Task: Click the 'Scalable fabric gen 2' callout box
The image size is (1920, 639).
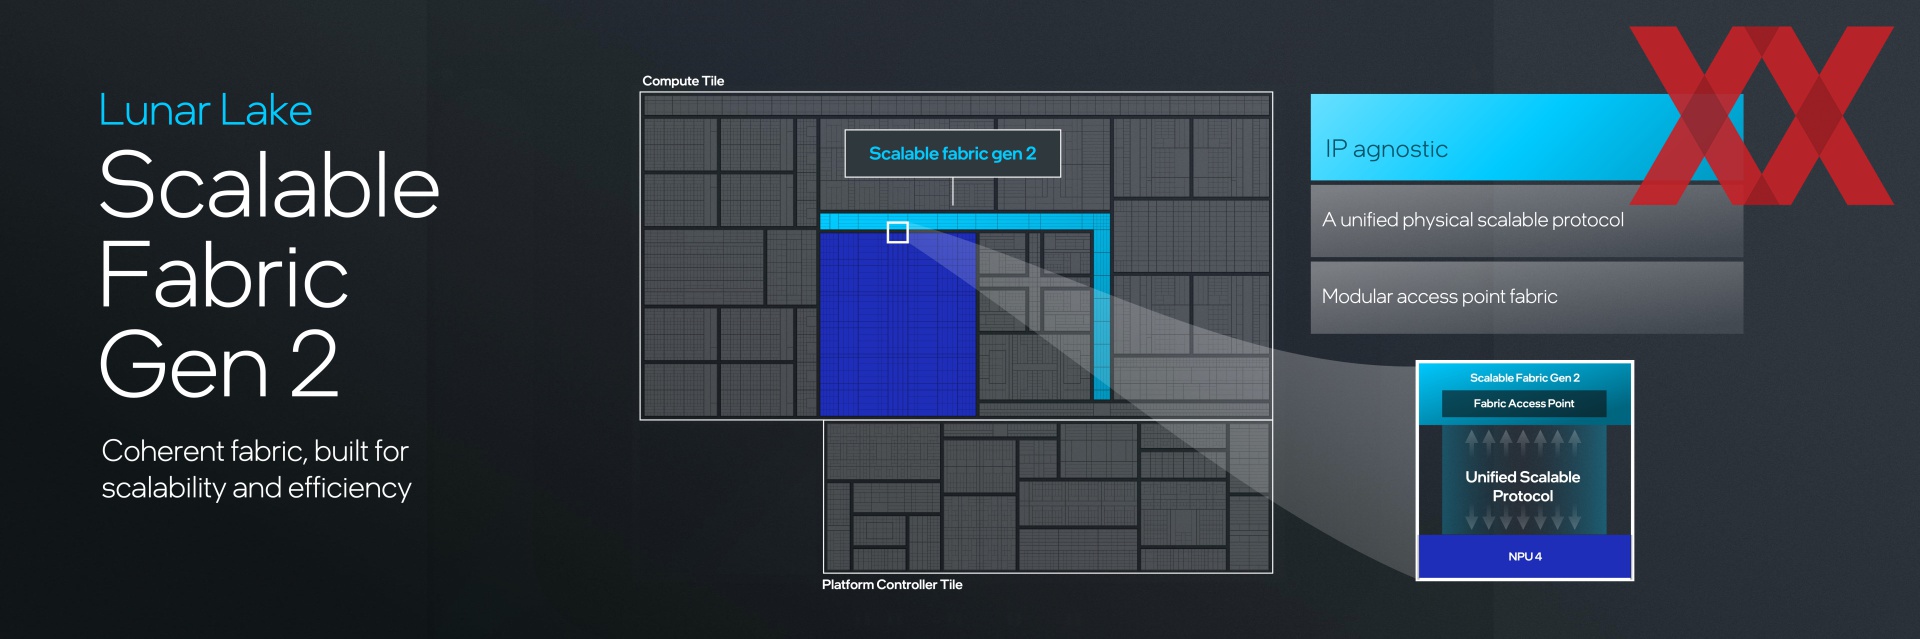Action: [x=952, y=153]
